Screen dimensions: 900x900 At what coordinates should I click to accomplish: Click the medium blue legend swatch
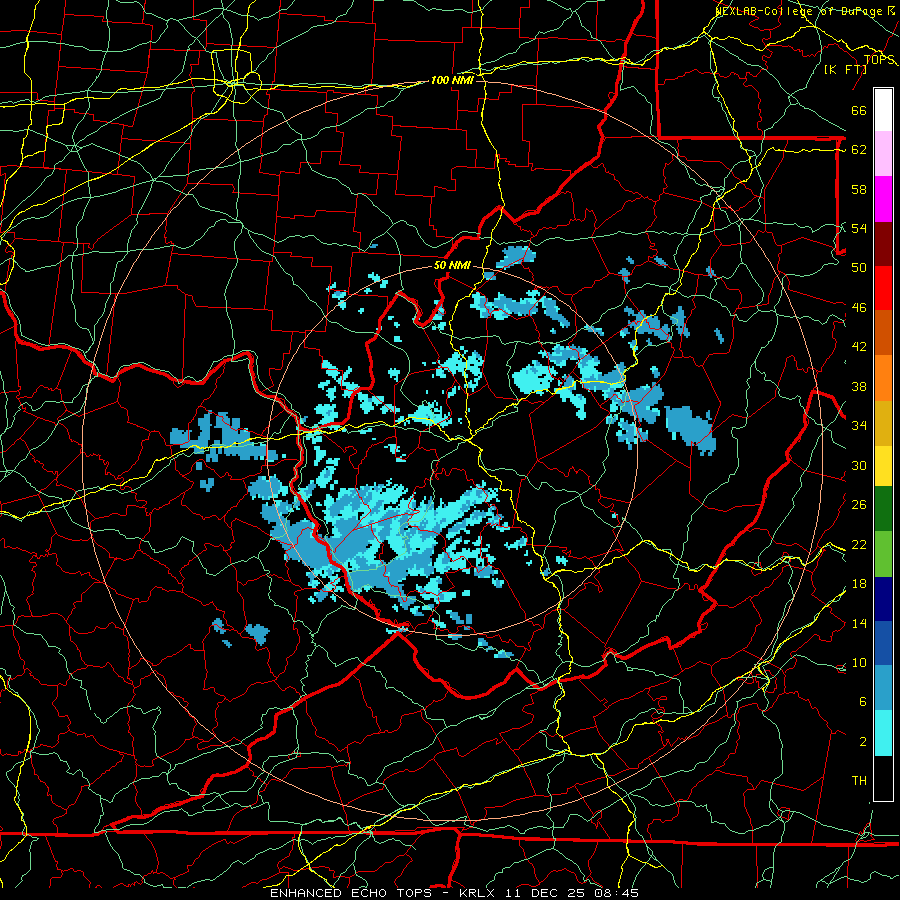coord(883,644)
